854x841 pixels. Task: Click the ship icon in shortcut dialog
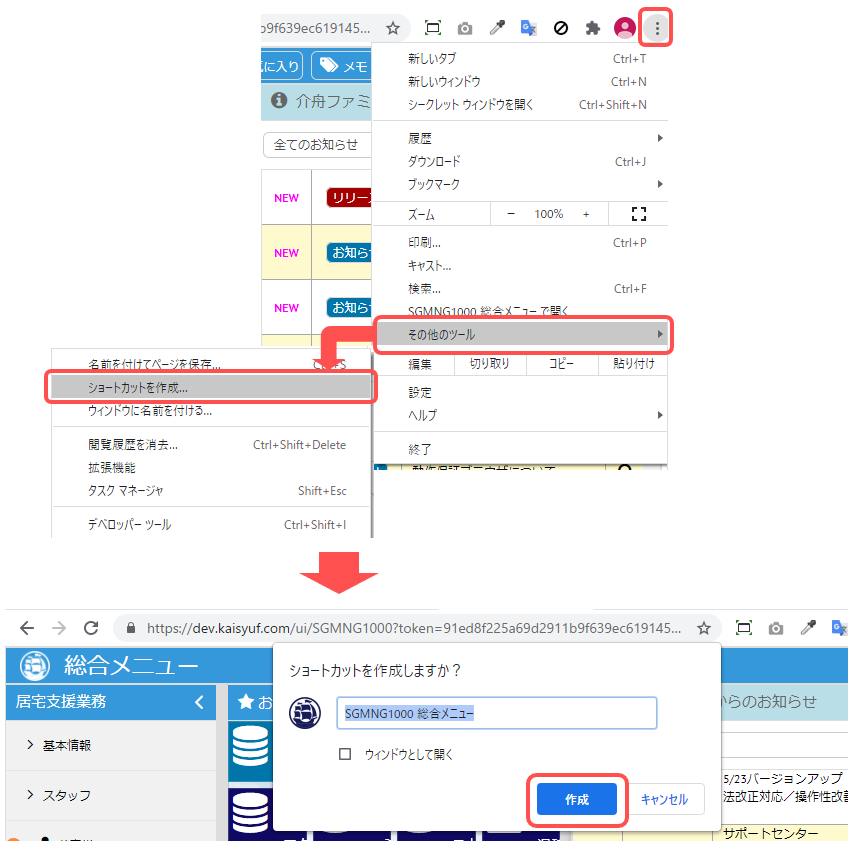pos(305,713)
